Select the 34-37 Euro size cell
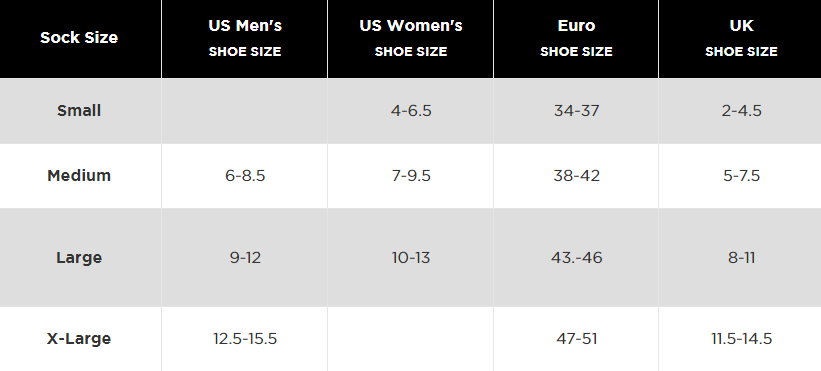821x371 pixels. [576, 111]
